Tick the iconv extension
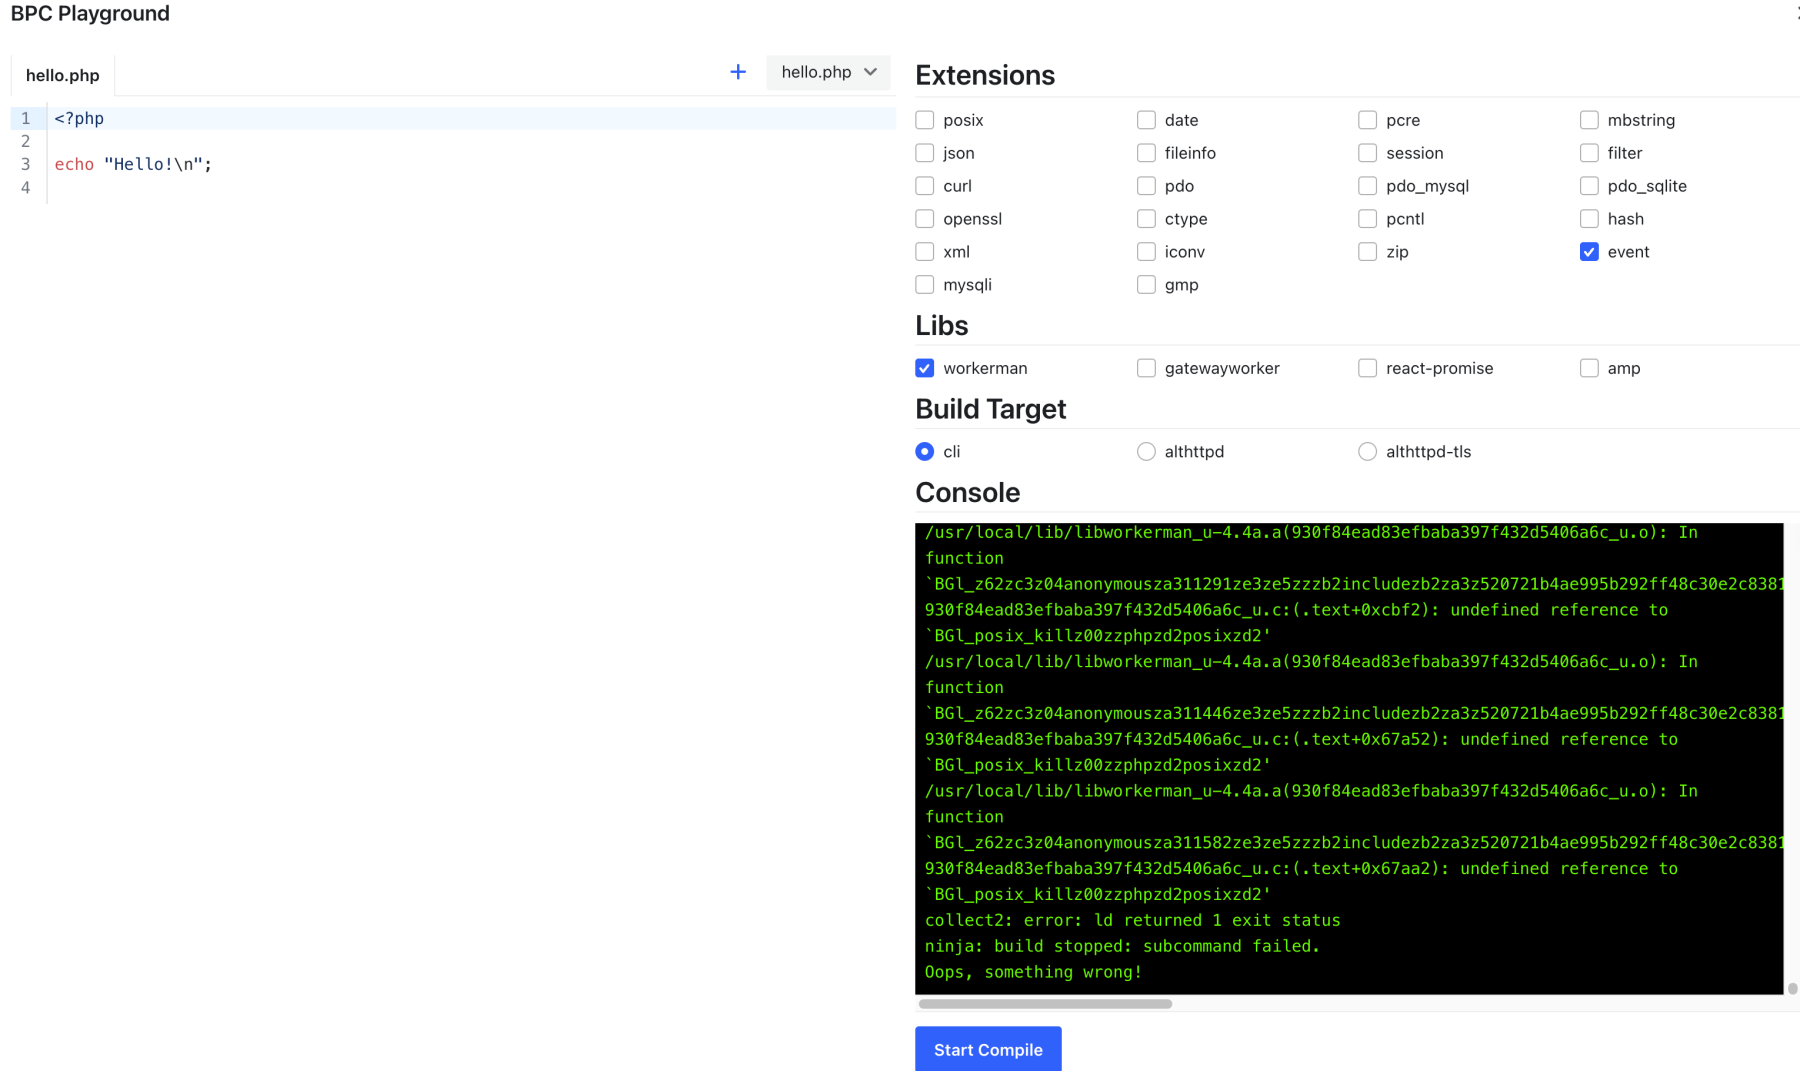The image size is (1800, 1071). point(1146,252)
